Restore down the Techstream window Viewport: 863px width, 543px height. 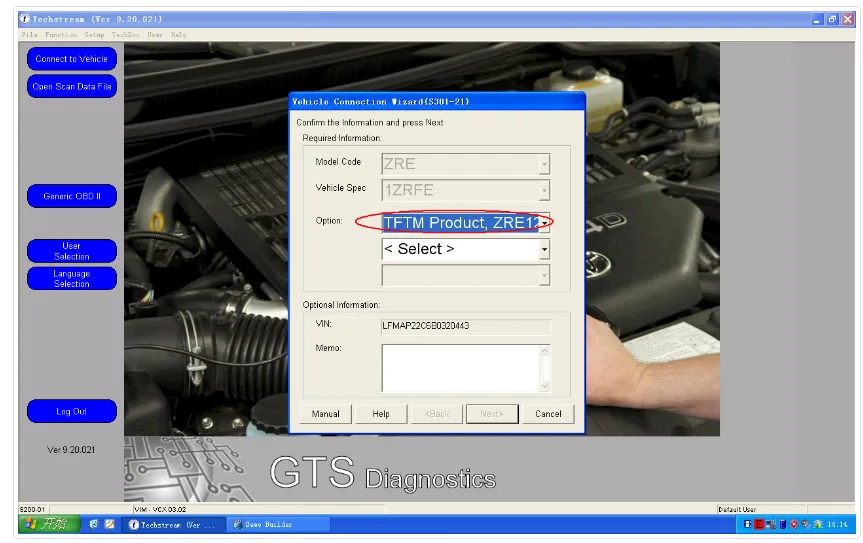pos(833,19)
